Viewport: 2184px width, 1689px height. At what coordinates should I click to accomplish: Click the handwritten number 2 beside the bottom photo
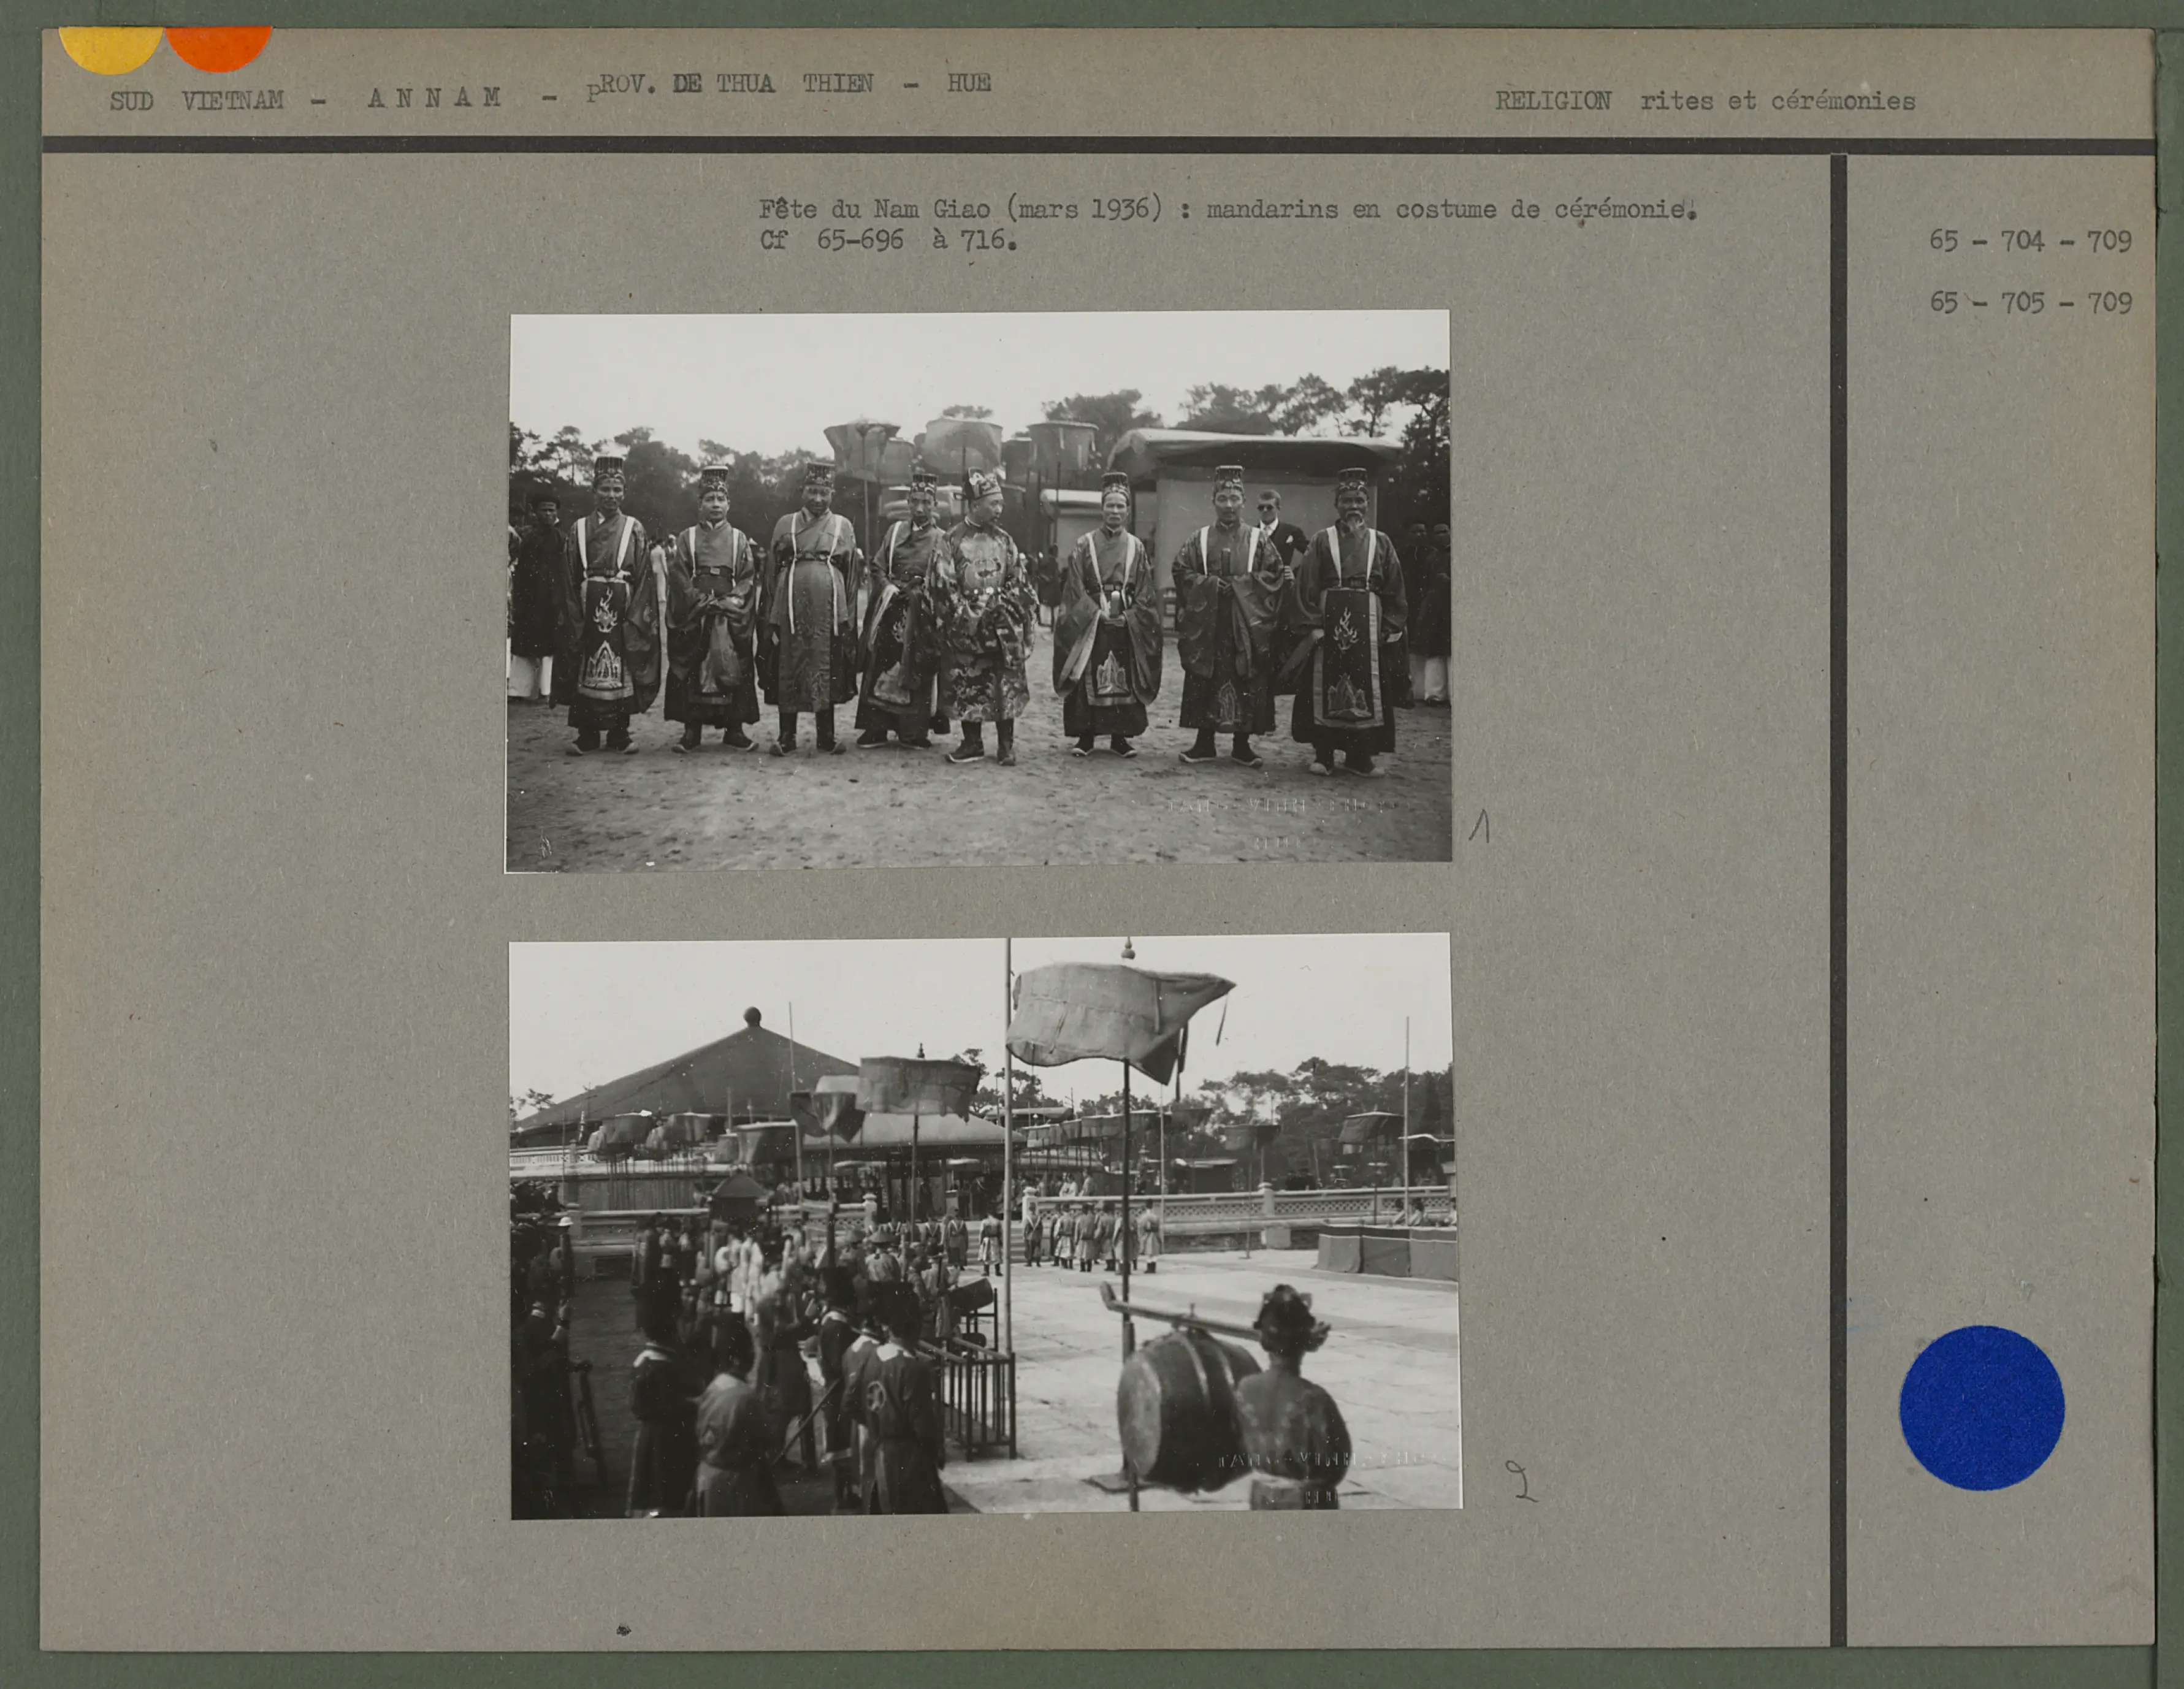tap(1522, 1481)
